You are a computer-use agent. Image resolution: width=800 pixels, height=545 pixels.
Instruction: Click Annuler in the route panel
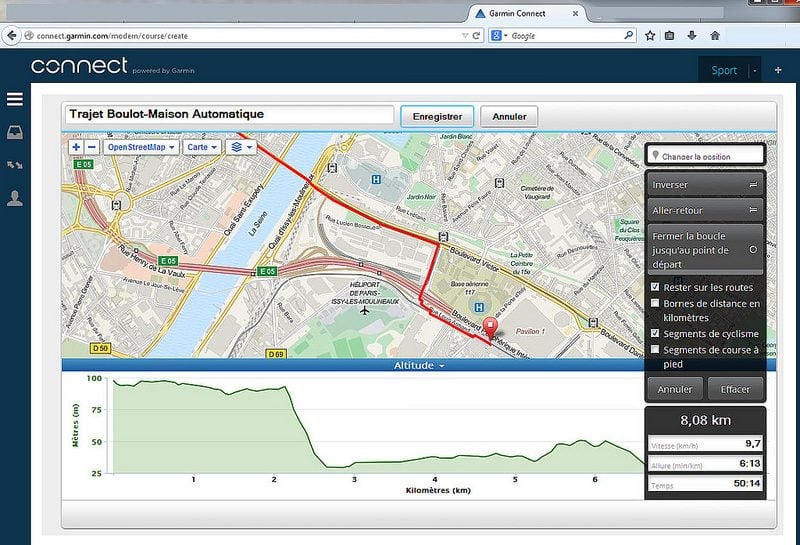pyautogui.click(x=675, y=389)
